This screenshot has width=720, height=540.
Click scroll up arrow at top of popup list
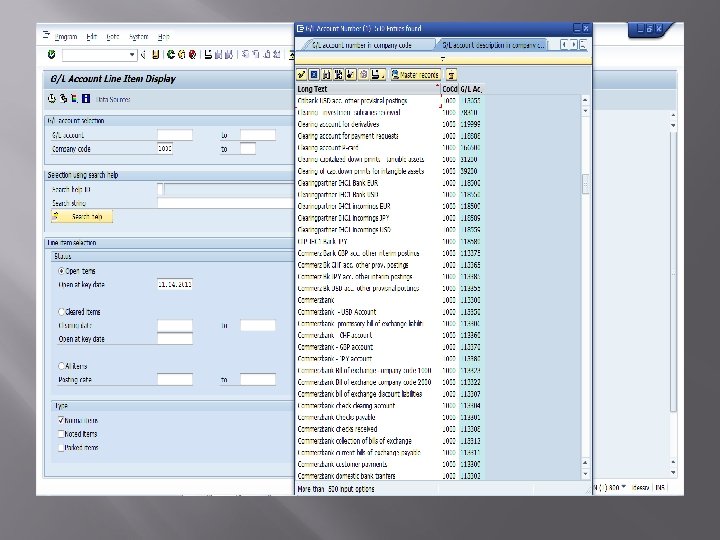point(585,100)
